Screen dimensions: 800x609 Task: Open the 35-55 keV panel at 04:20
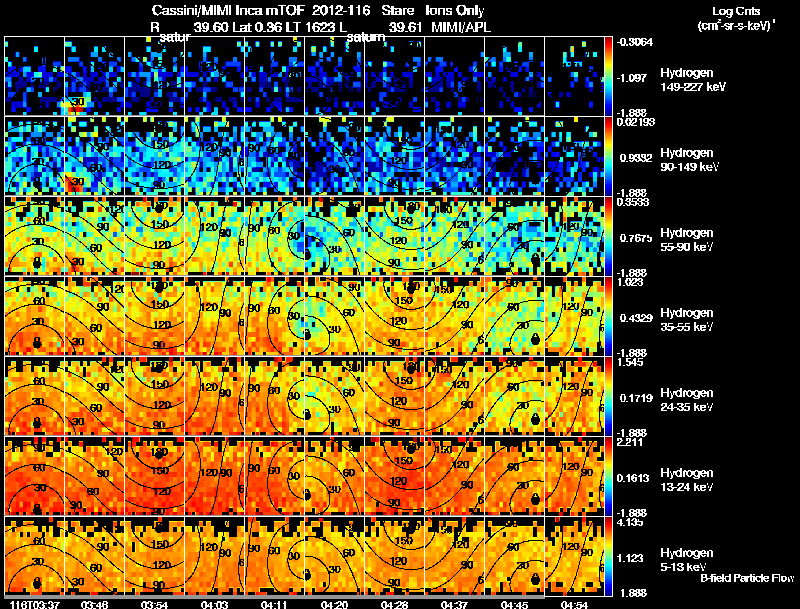[x=334, y=316]
